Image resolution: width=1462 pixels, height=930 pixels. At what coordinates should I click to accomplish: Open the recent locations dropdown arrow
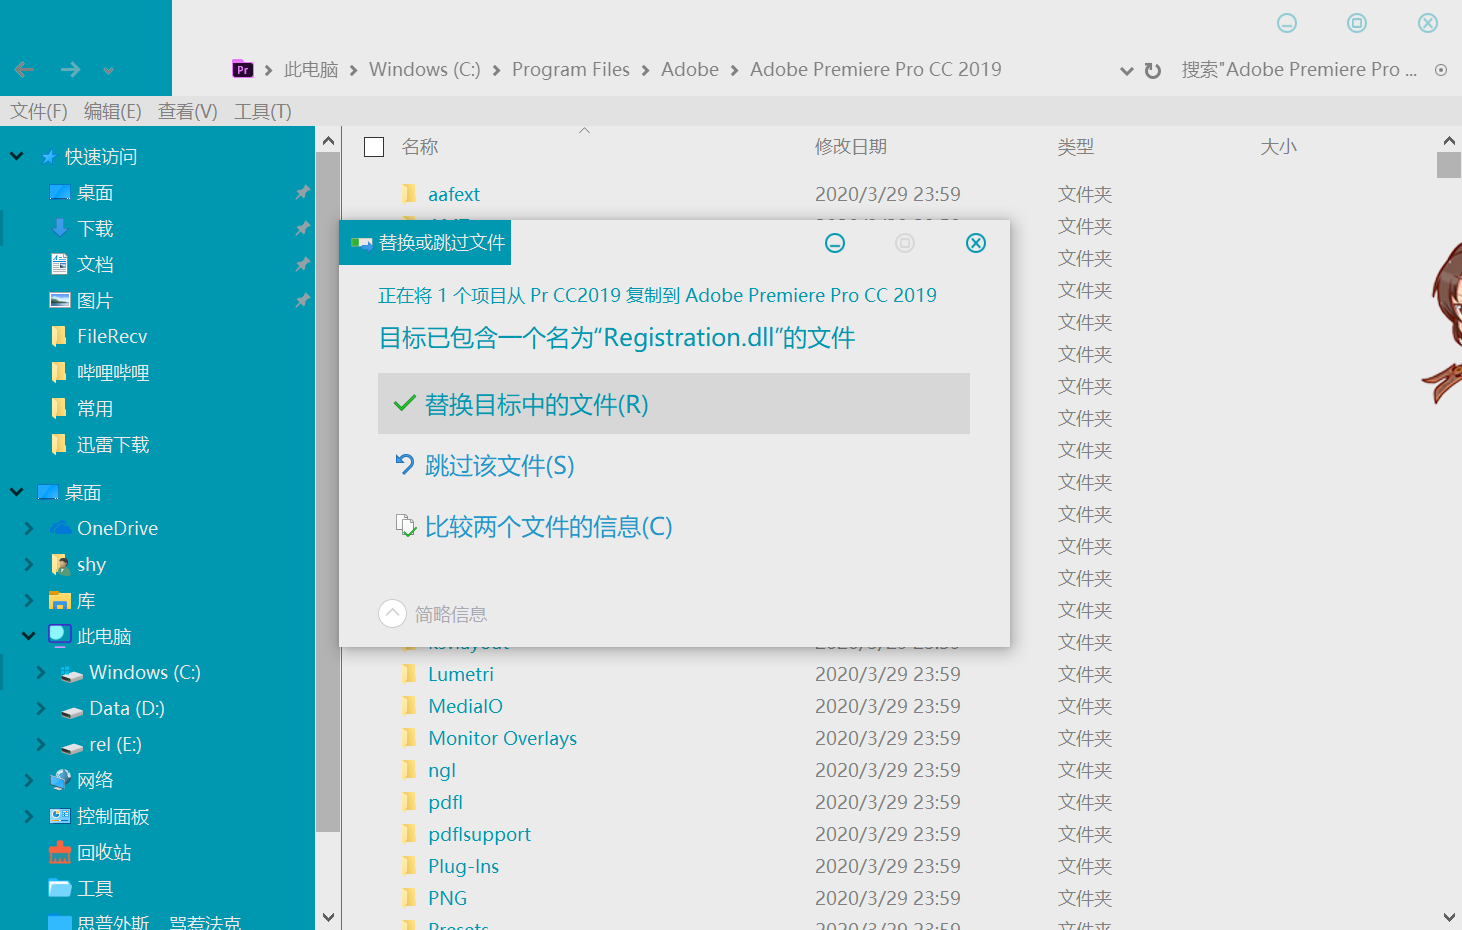108,70
